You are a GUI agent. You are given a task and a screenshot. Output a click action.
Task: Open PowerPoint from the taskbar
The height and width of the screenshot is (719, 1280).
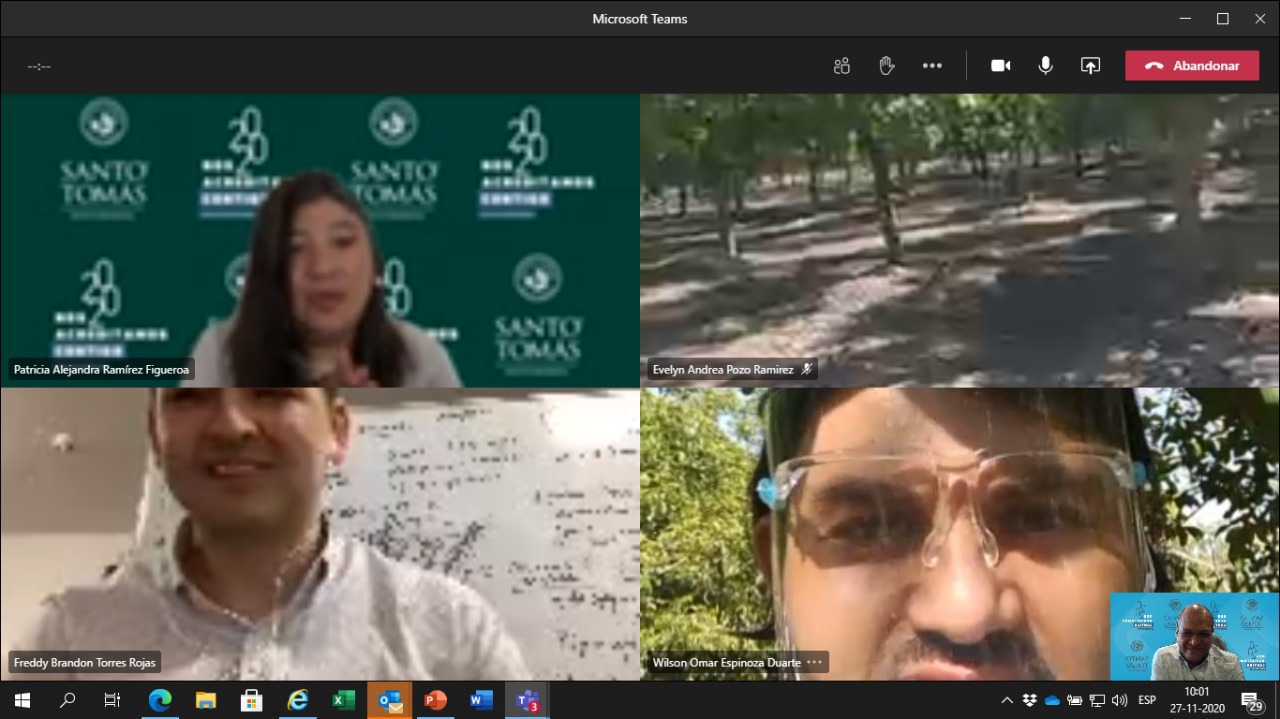tap(435, 700)
